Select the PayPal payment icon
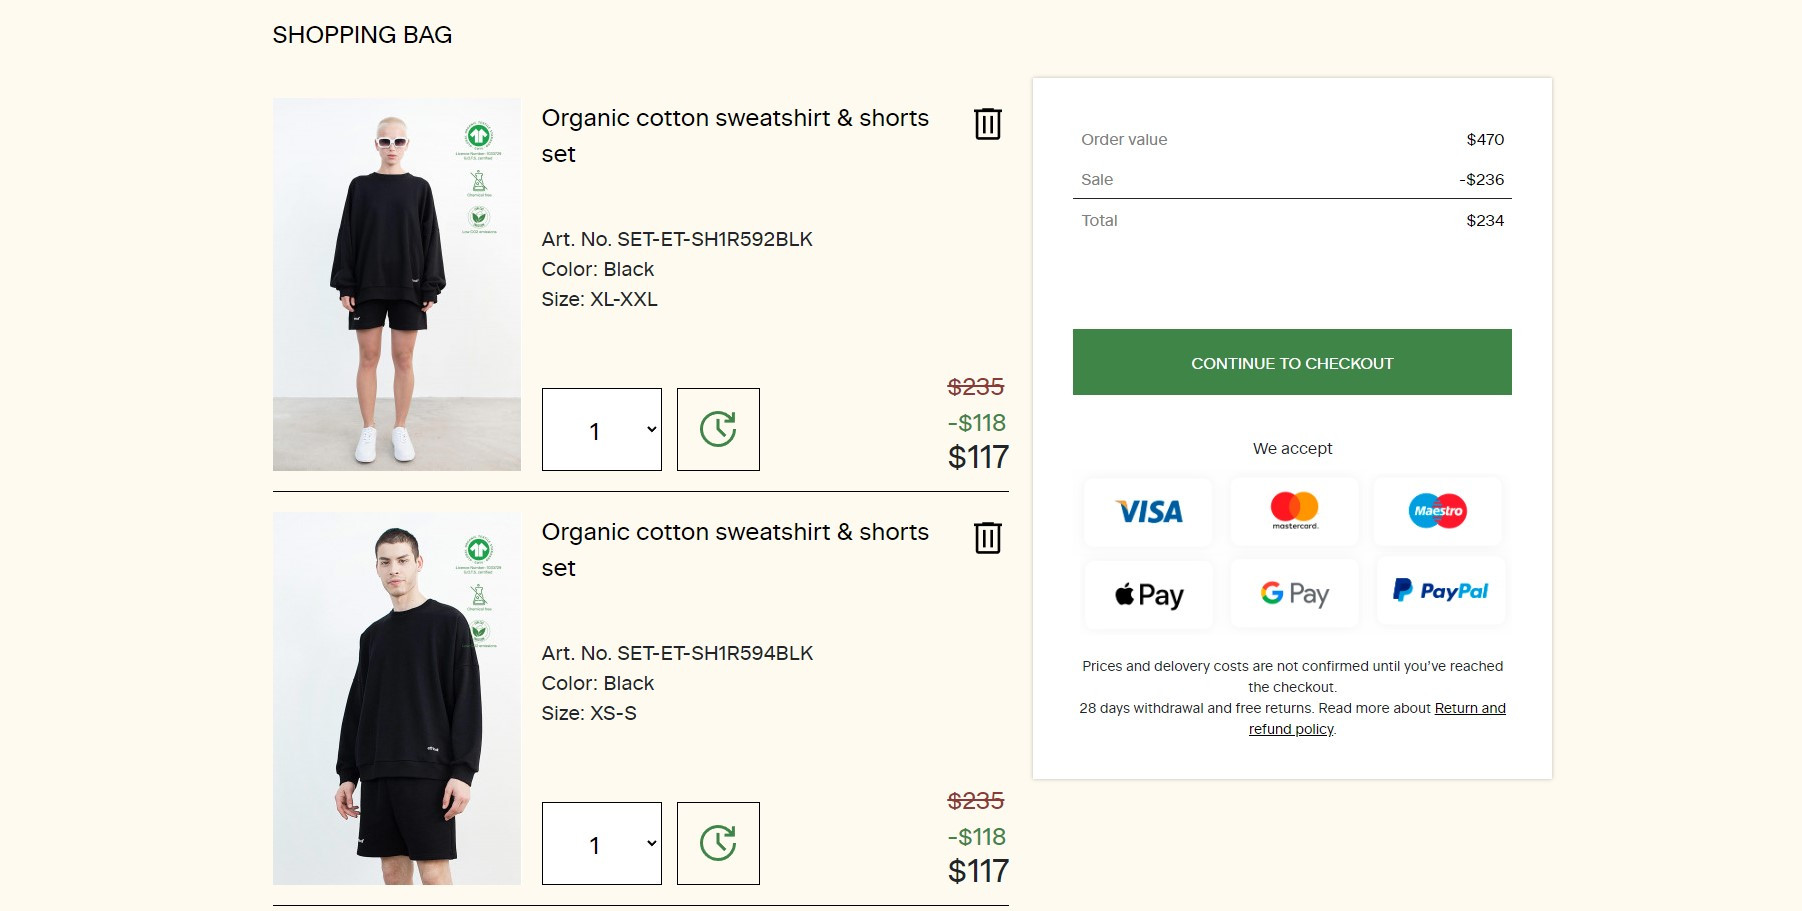Viewport: 1802px width, 911px height. click(1440, 591)
